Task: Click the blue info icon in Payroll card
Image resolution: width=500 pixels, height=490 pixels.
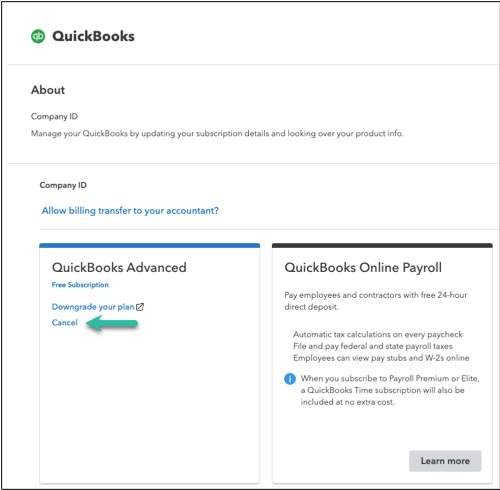Action: coord(290,379)
